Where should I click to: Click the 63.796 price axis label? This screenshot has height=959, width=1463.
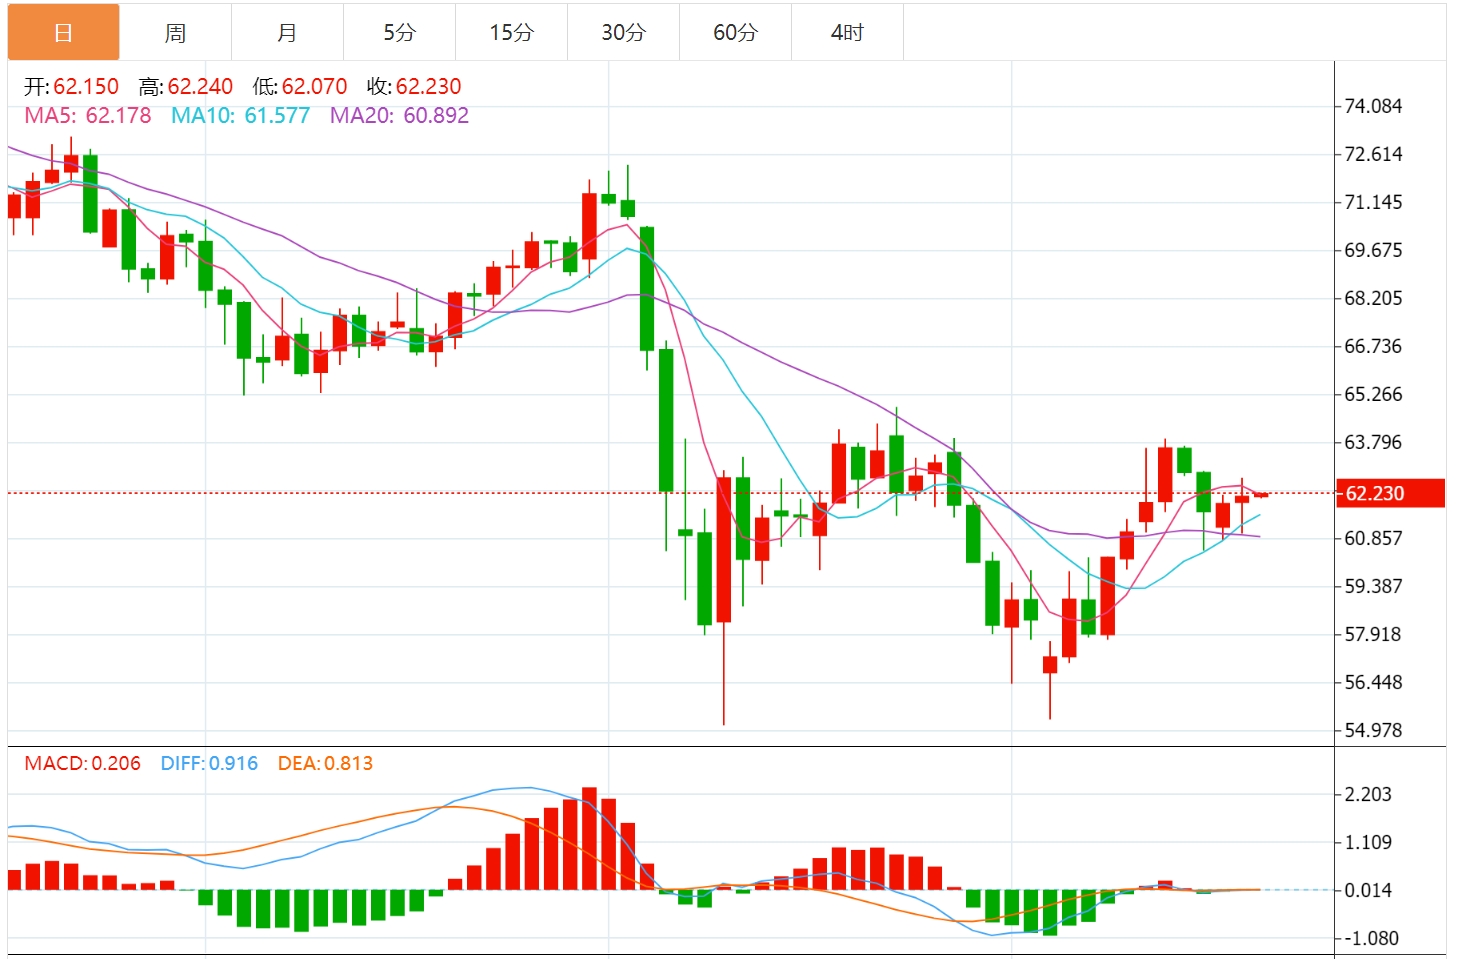(1373, 442)
